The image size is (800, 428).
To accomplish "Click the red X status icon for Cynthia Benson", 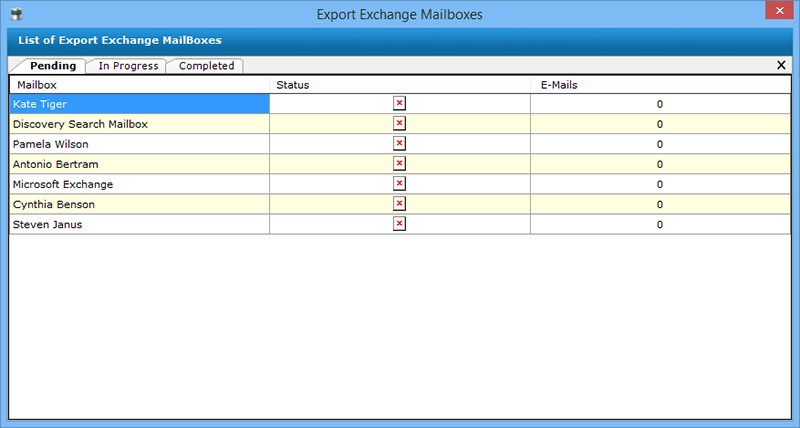I will pos(399,204).
